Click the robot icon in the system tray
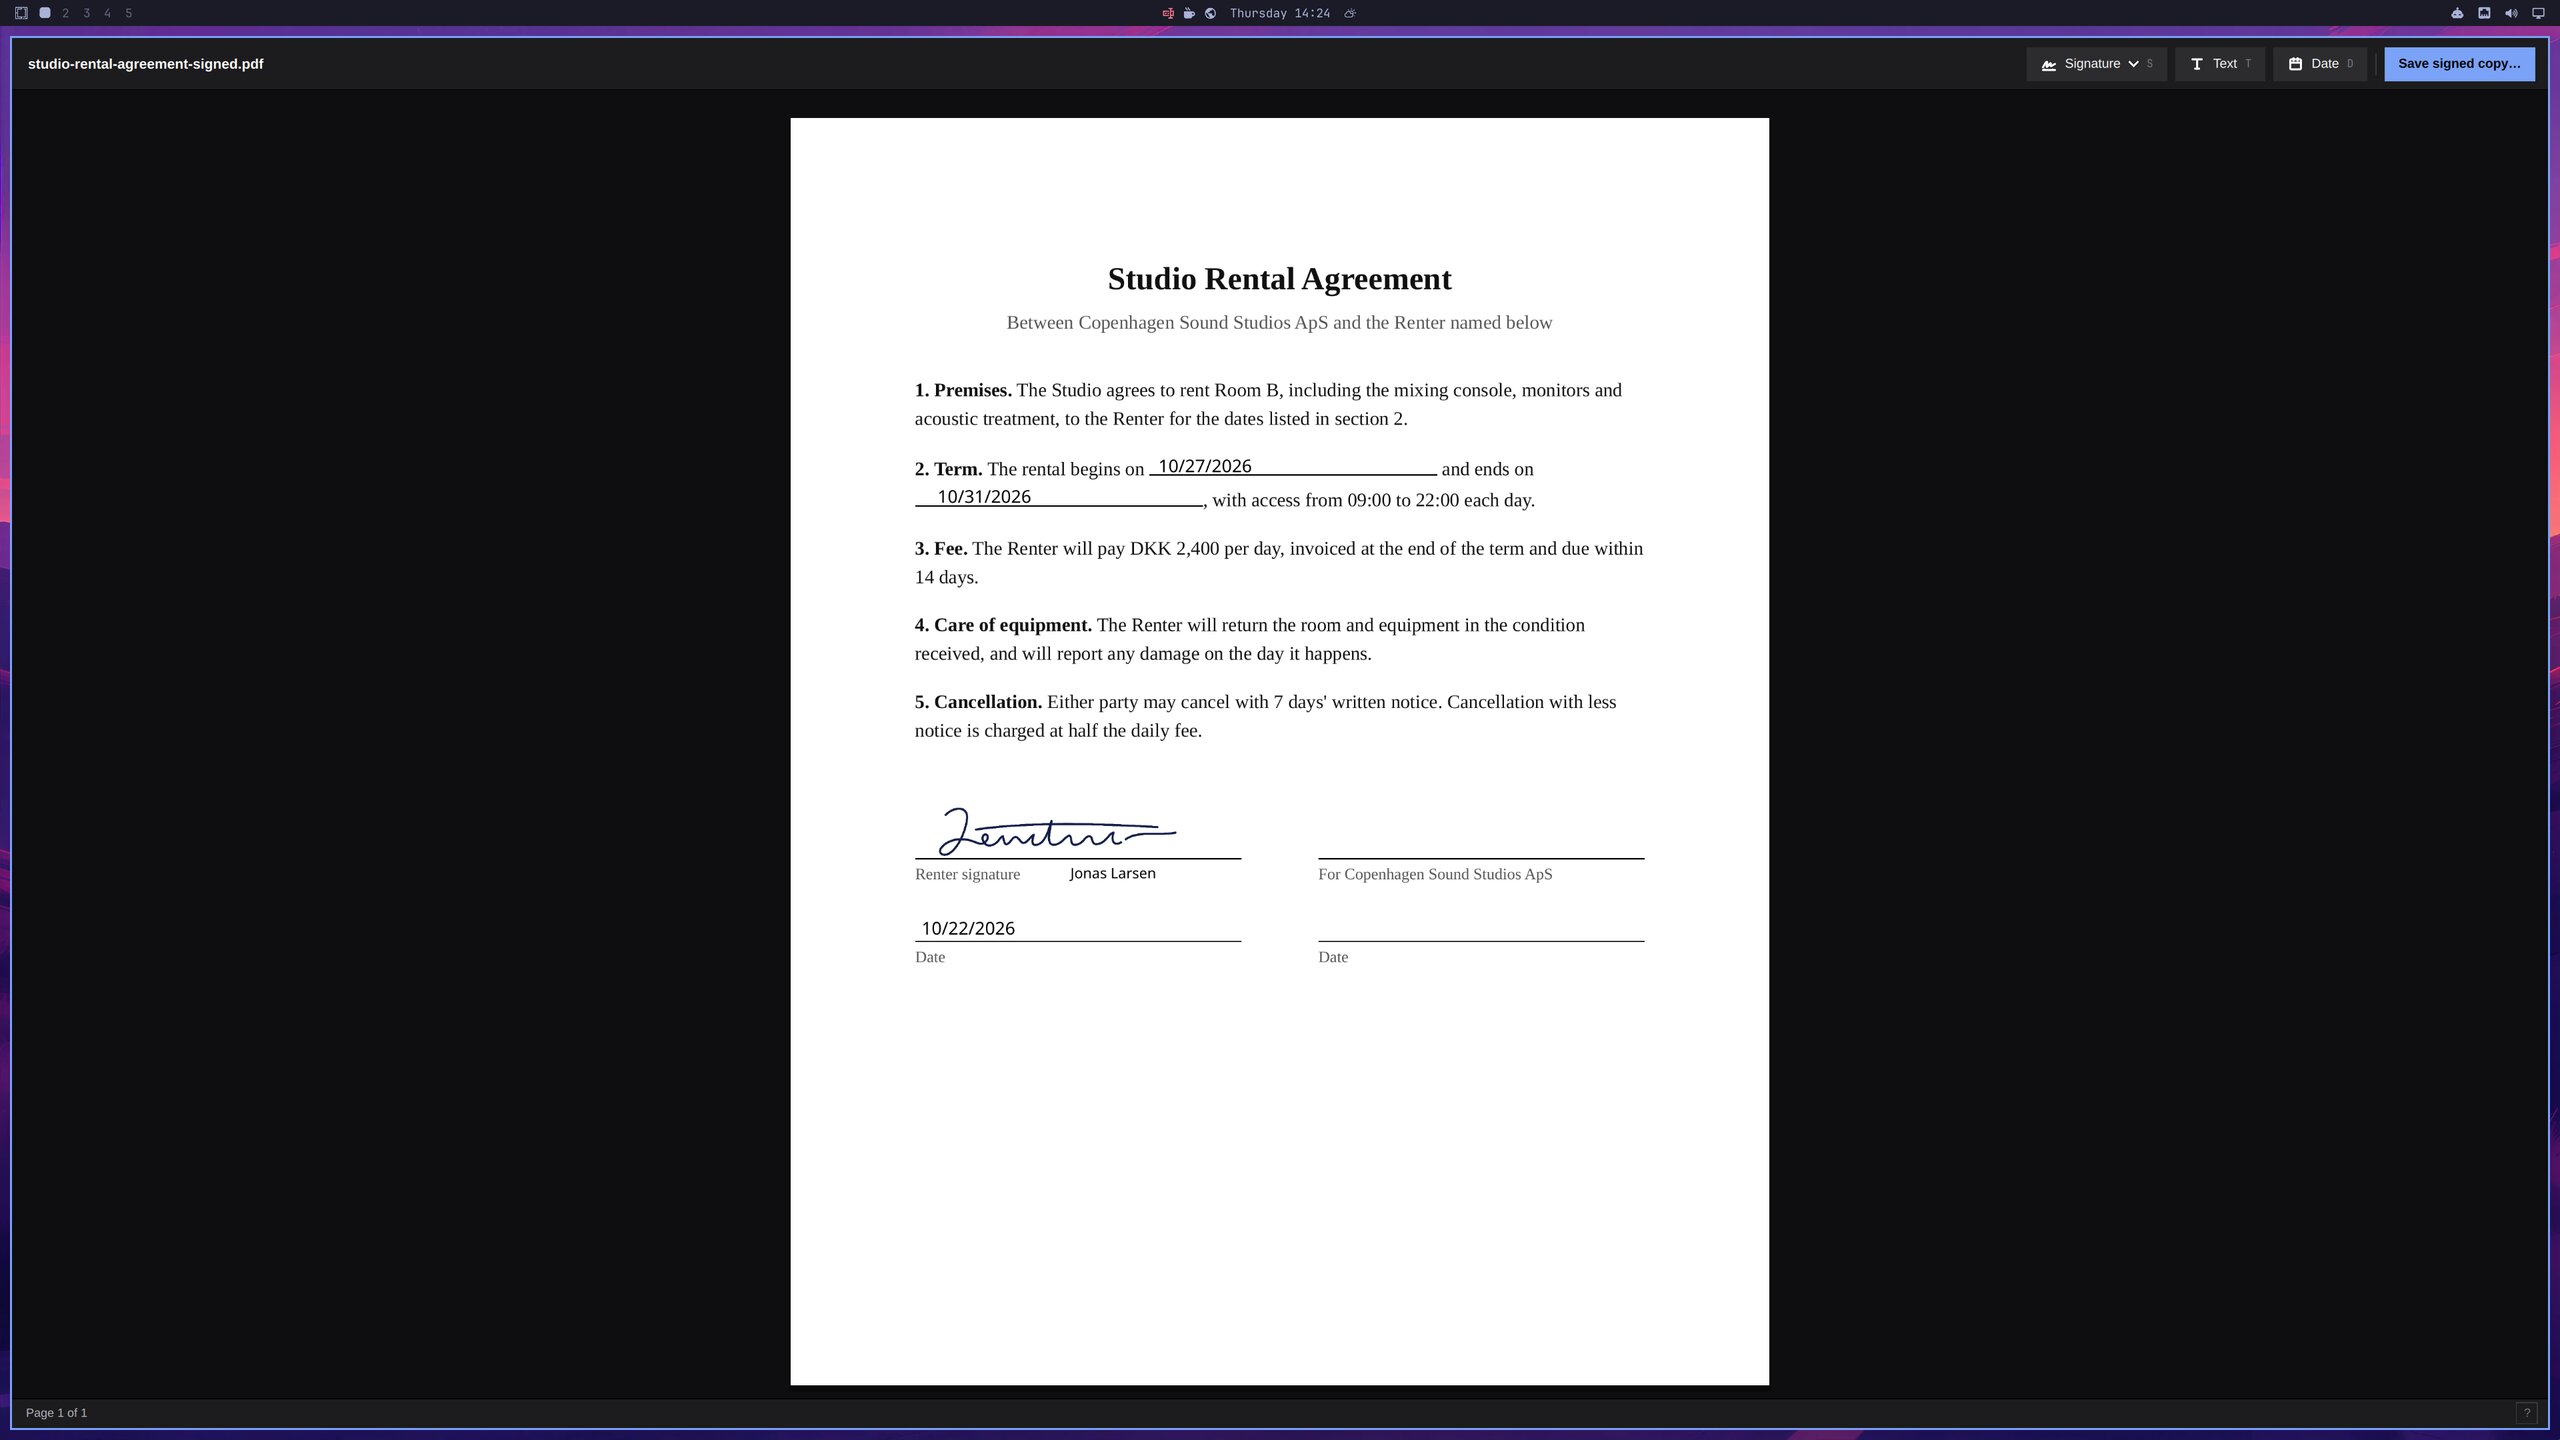Image resolution: width=2560 pixels, height=1440 pixels. 2457,13
